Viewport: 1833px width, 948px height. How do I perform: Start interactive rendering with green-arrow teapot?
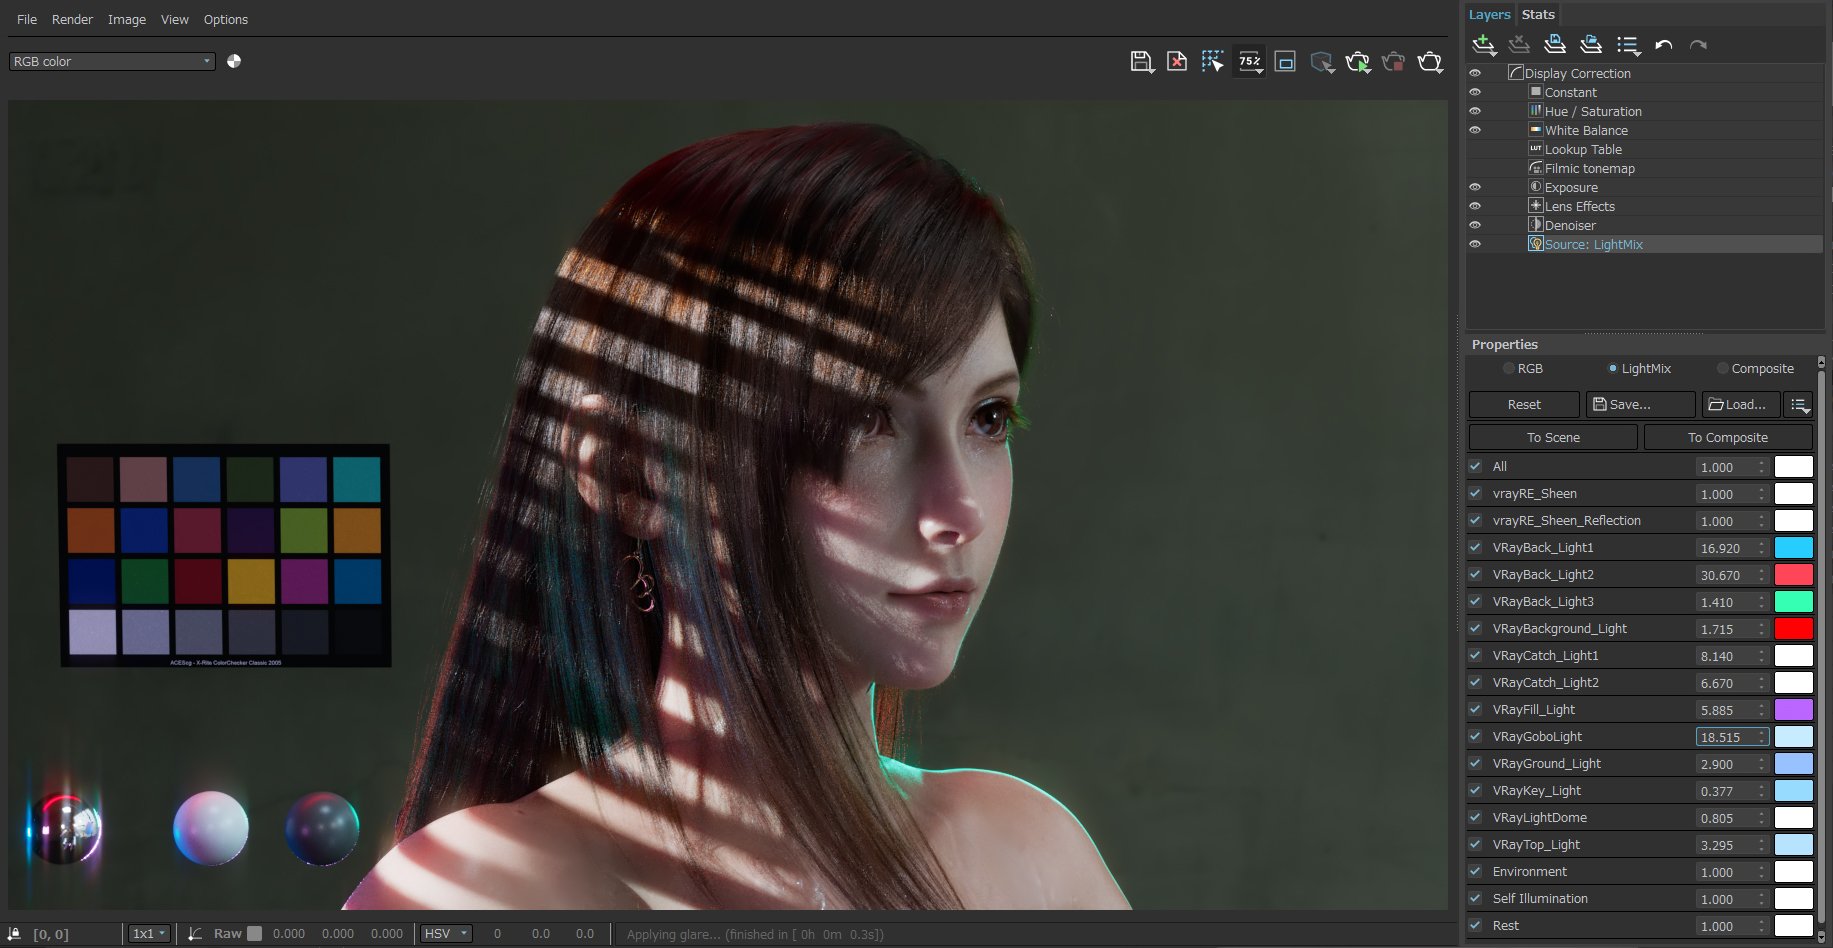[1358, 62]
